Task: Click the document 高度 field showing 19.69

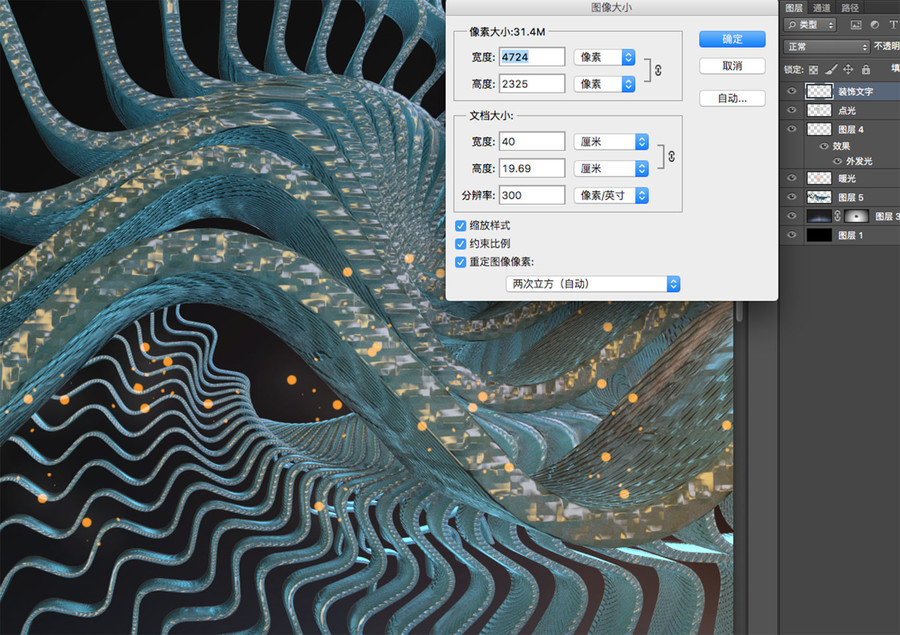Action: [x=532, y=168]
